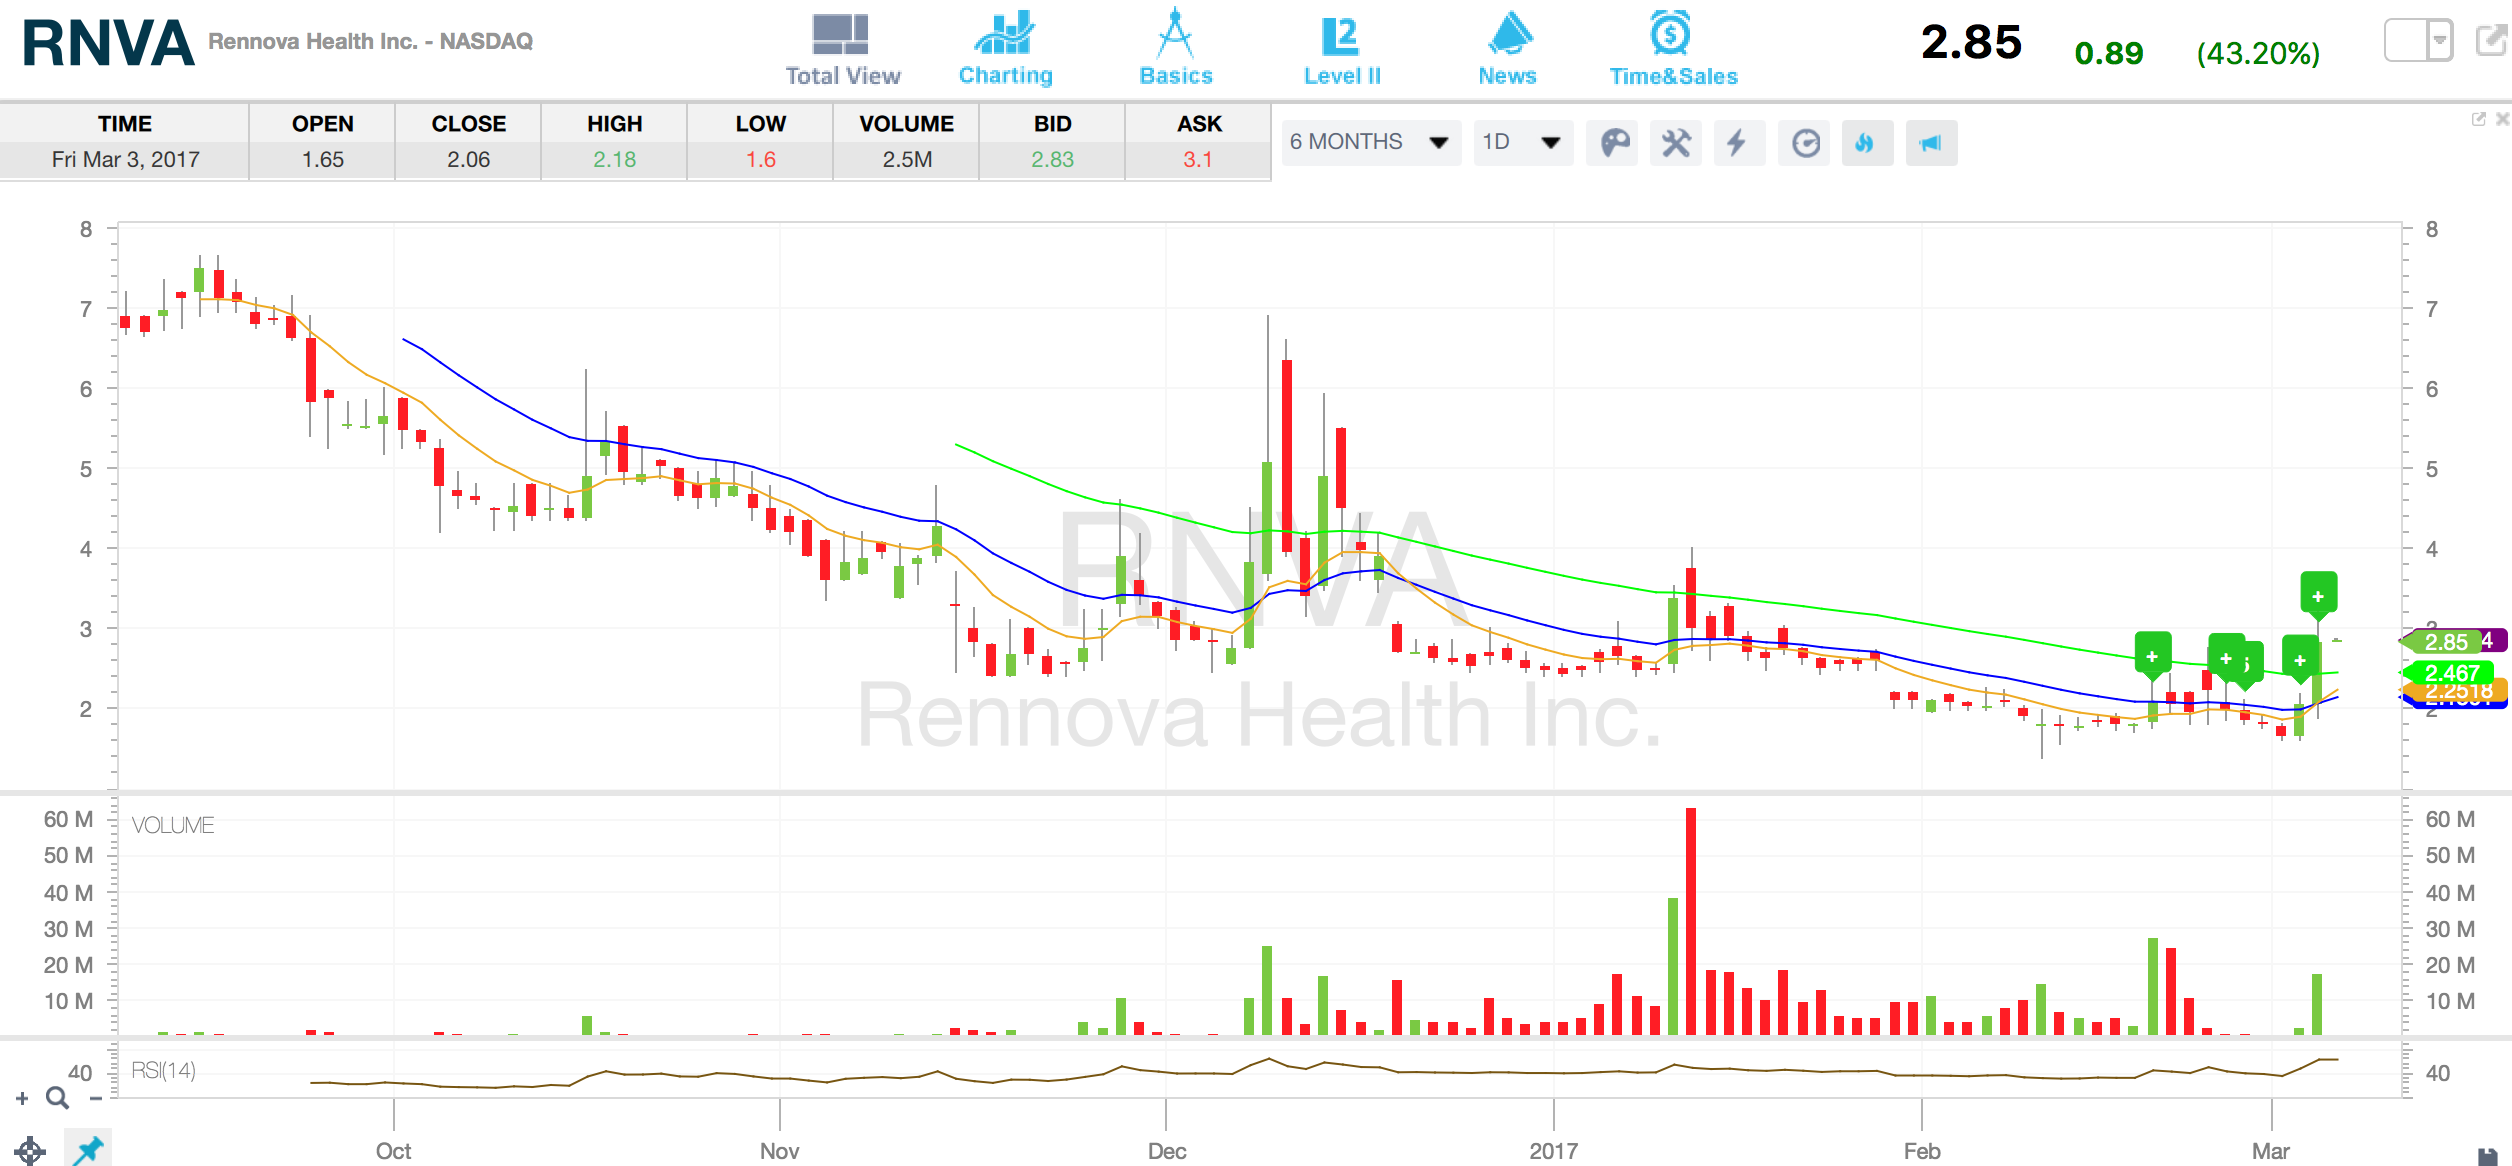Viewport: 2512px width, 1166px height.
Task: Click the lightning bolt icon
Action: [x=1738, y=143]
